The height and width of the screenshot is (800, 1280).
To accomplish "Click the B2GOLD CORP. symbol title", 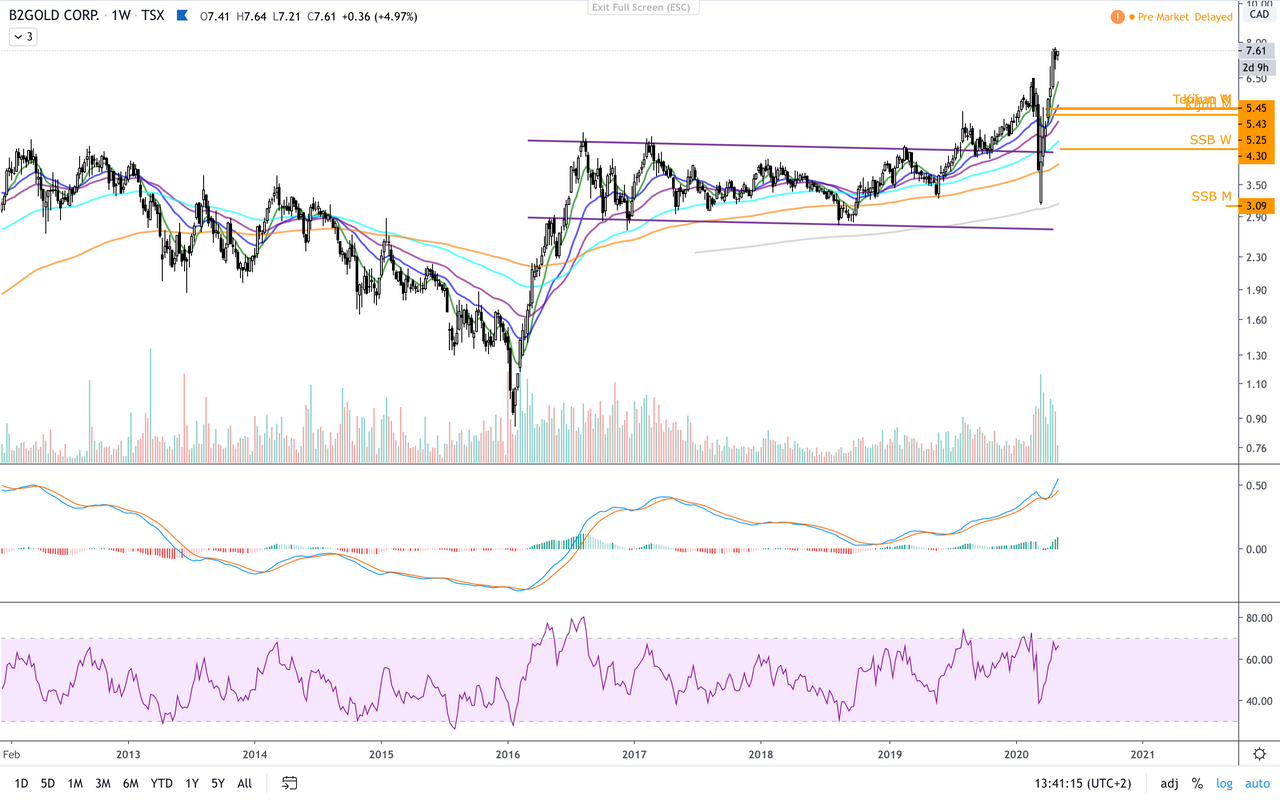I will point(50,17).
